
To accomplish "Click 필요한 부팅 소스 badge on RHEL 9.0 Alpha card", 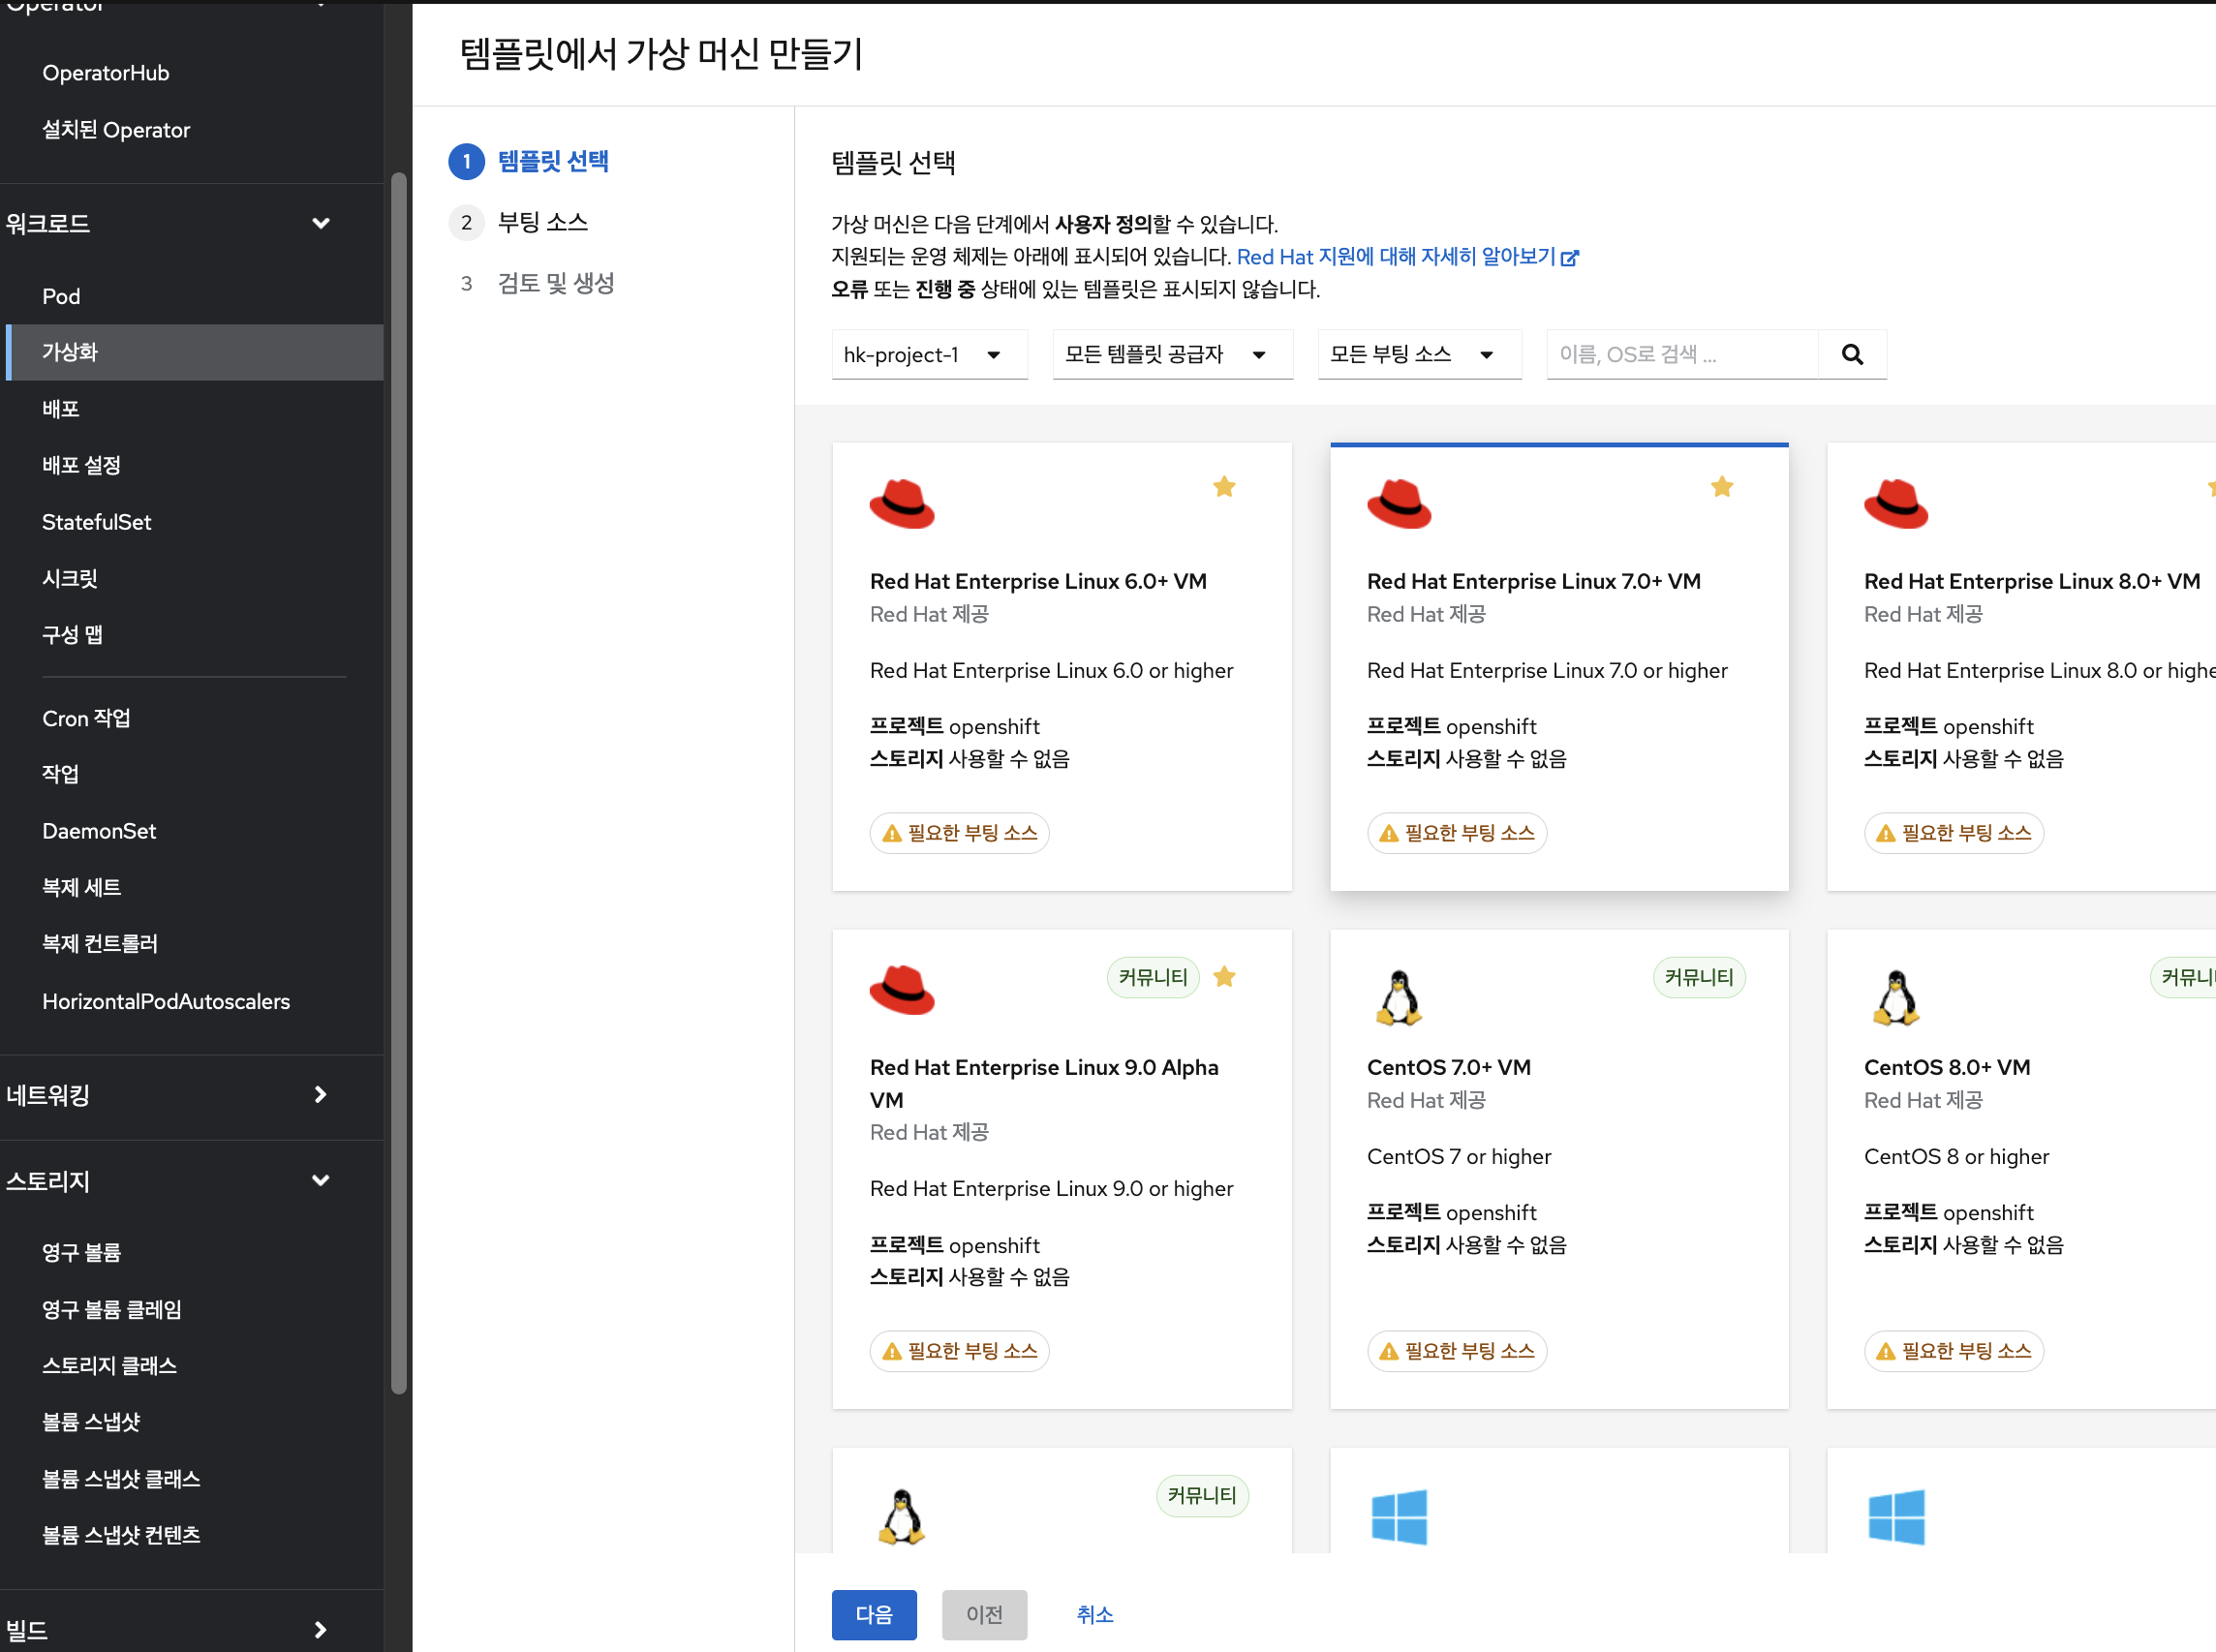I will click(x=960, y=1351).
